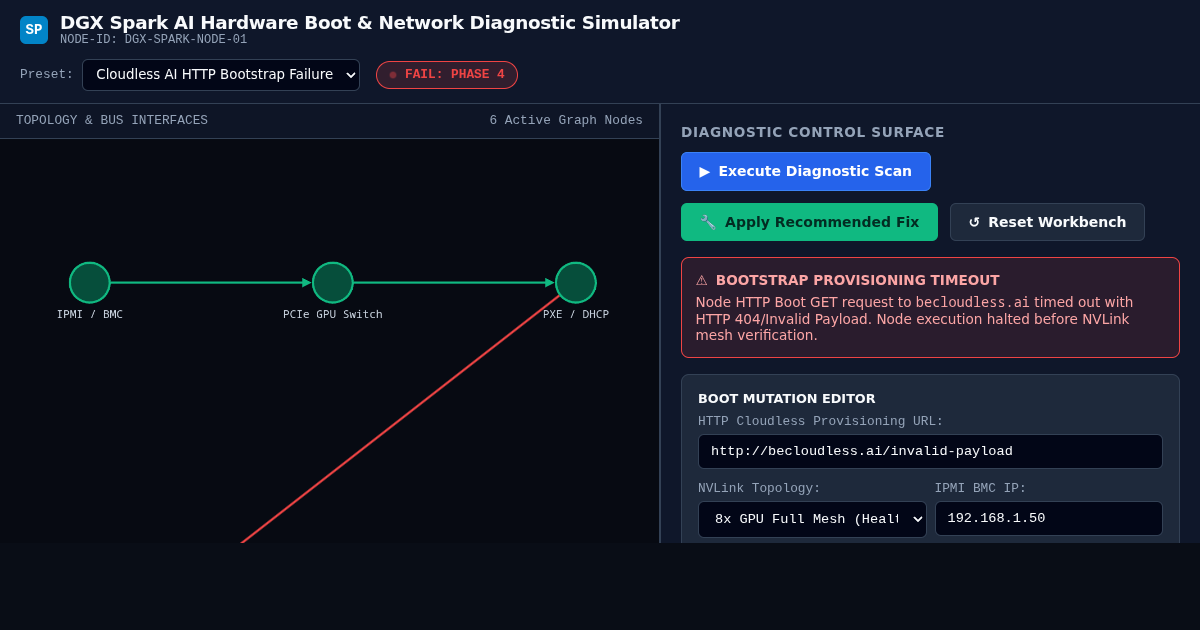
Task: Click 'TOPOLOGY & BUS INTERFACES' header
Action: pyautogui.click(x=112, y=121)
